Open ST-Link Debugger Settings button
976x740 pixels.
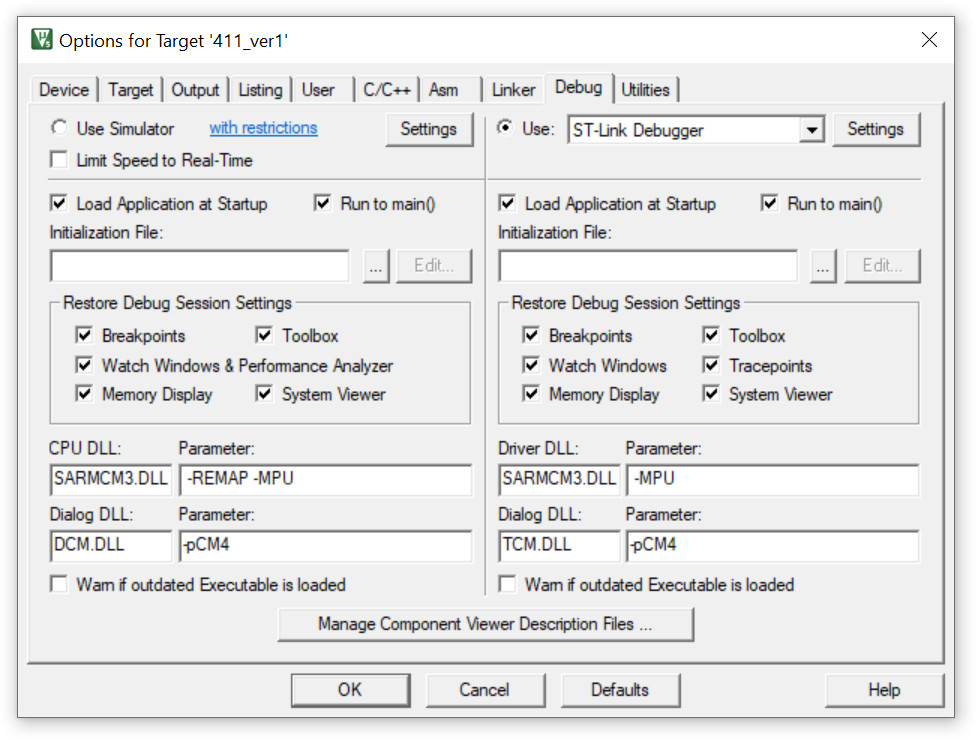point(875,129)
